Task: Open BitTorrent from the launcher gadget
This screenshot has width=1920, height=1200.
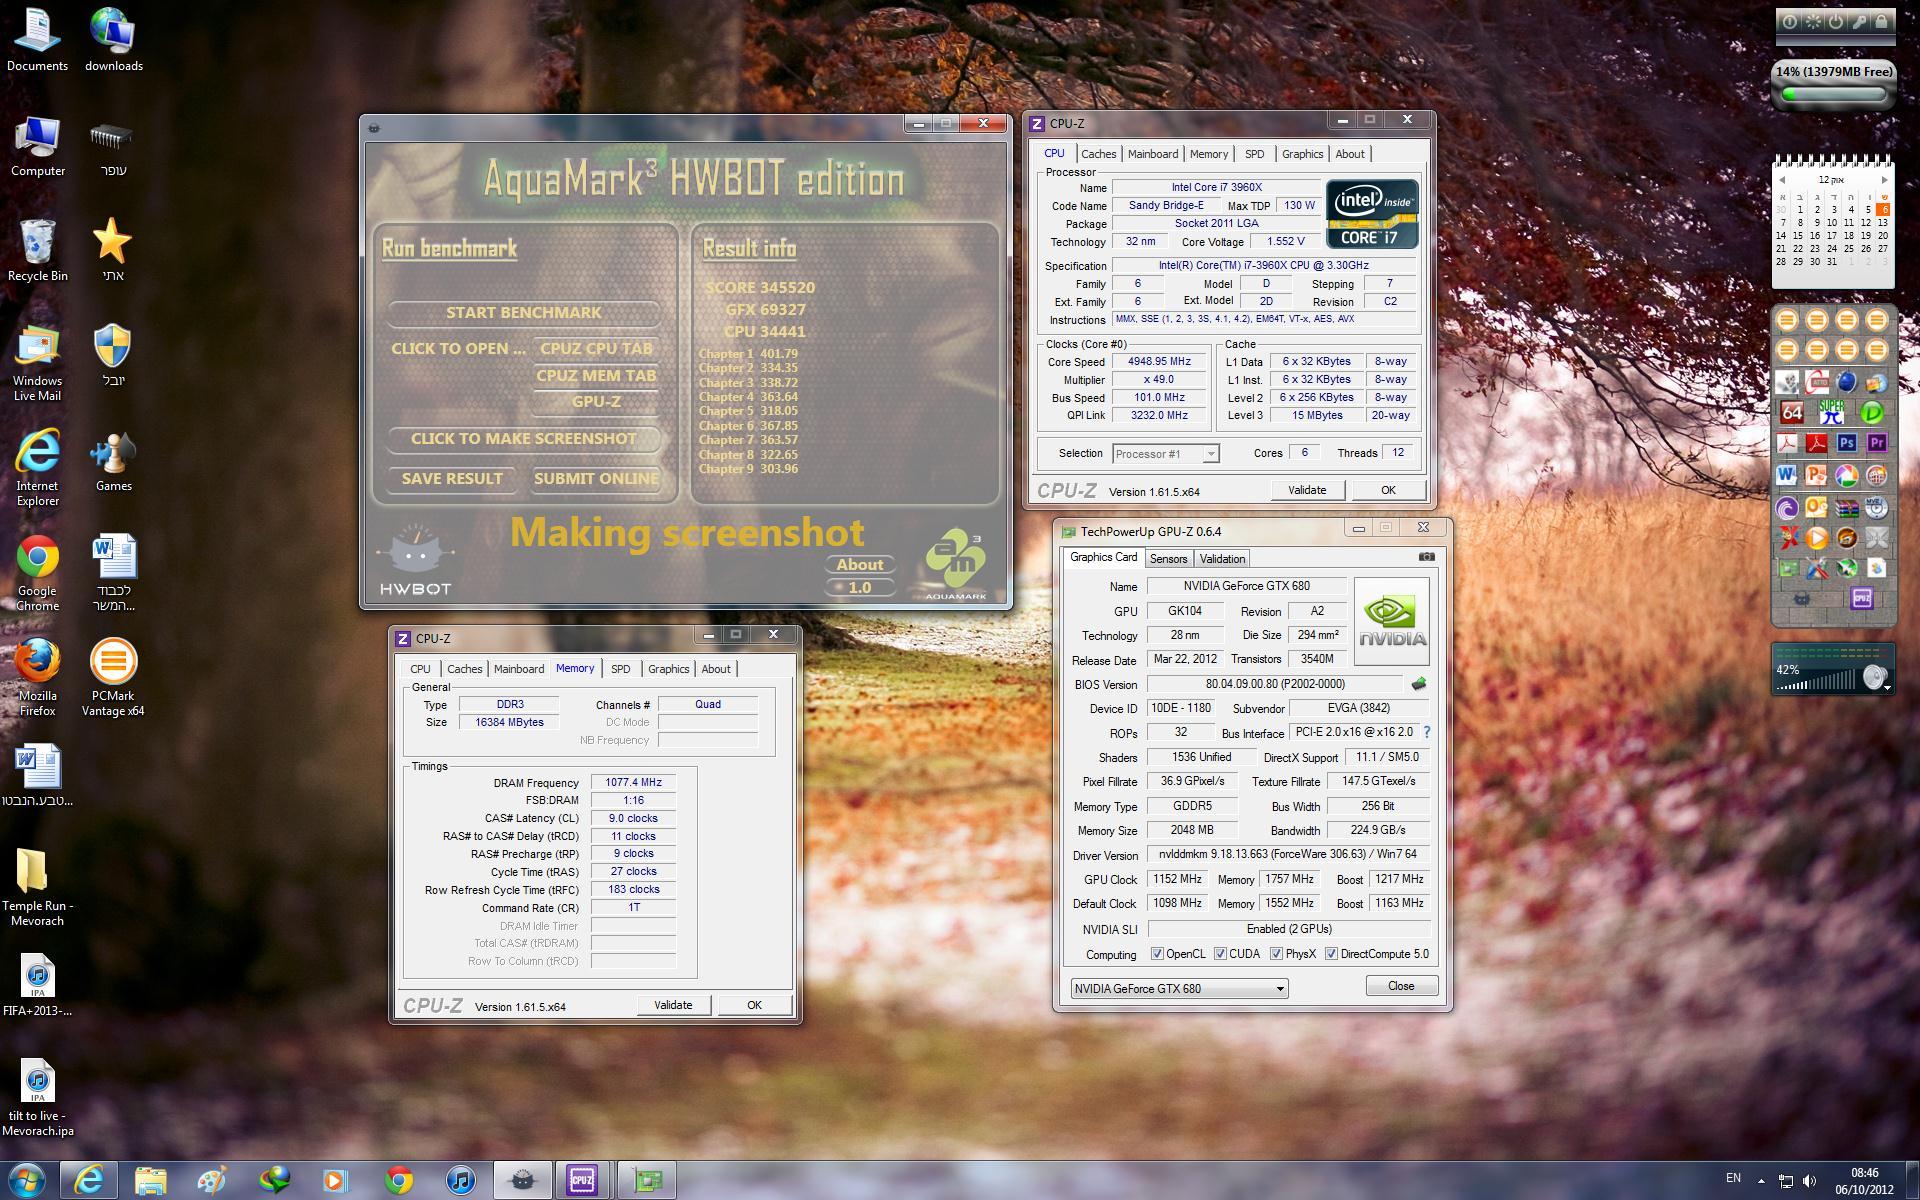Action: (x=1786, y=508)
